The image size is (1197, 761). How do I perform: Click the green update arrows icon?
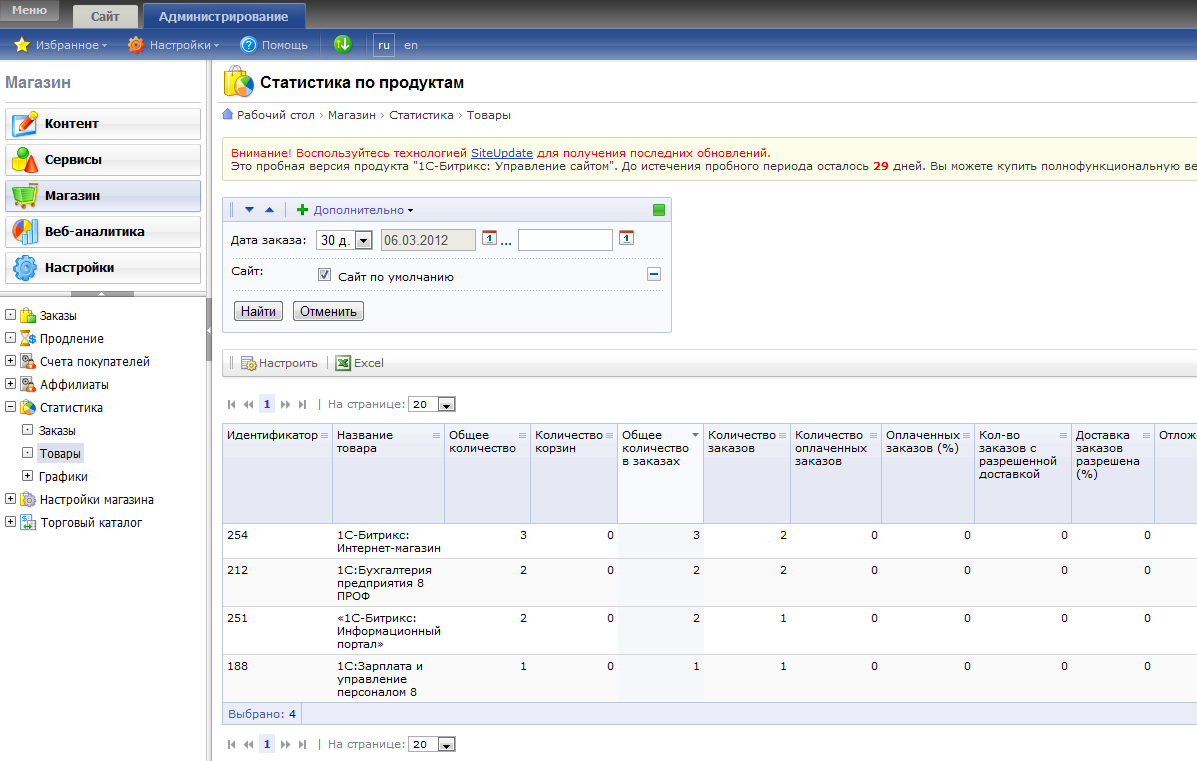point(343,44)
